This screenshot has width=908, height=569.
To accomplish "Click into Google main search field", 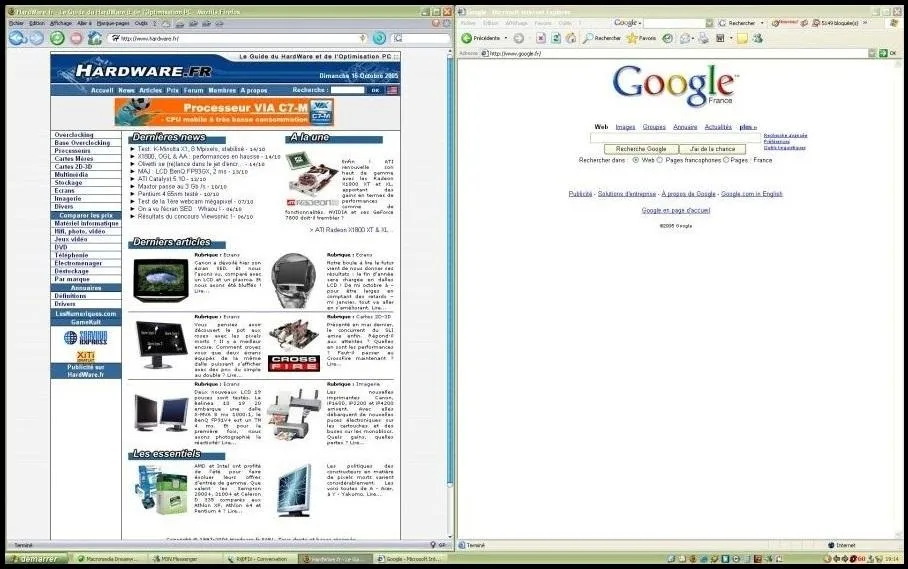I will click(x=675, y=138).
